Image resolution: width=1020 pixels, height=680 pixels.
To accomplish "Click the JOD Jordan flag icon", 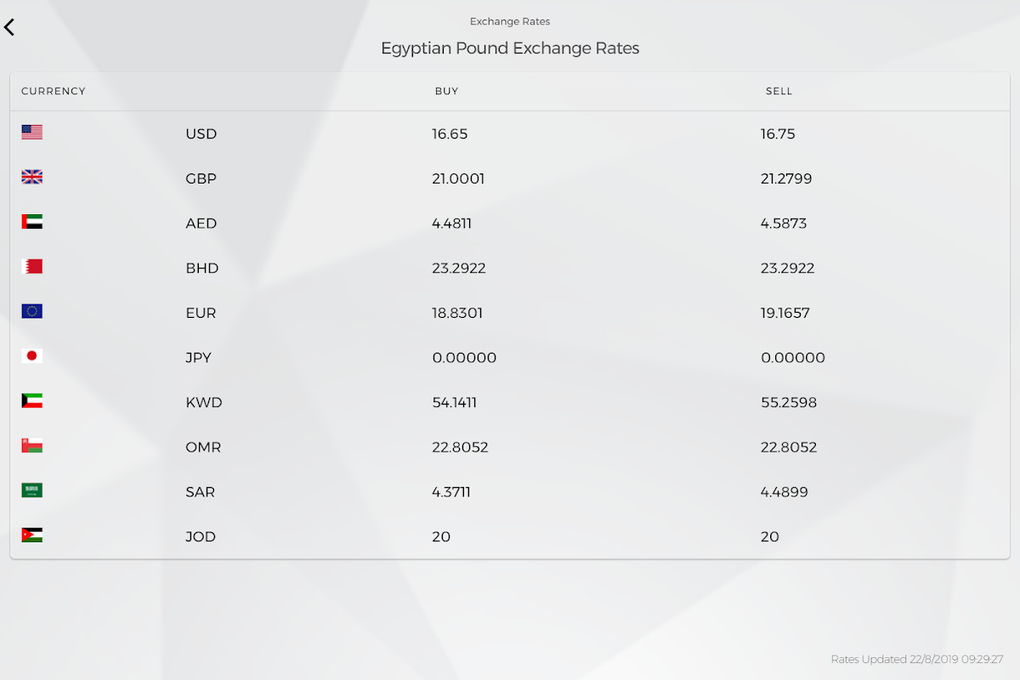I will tap(31, 535).
